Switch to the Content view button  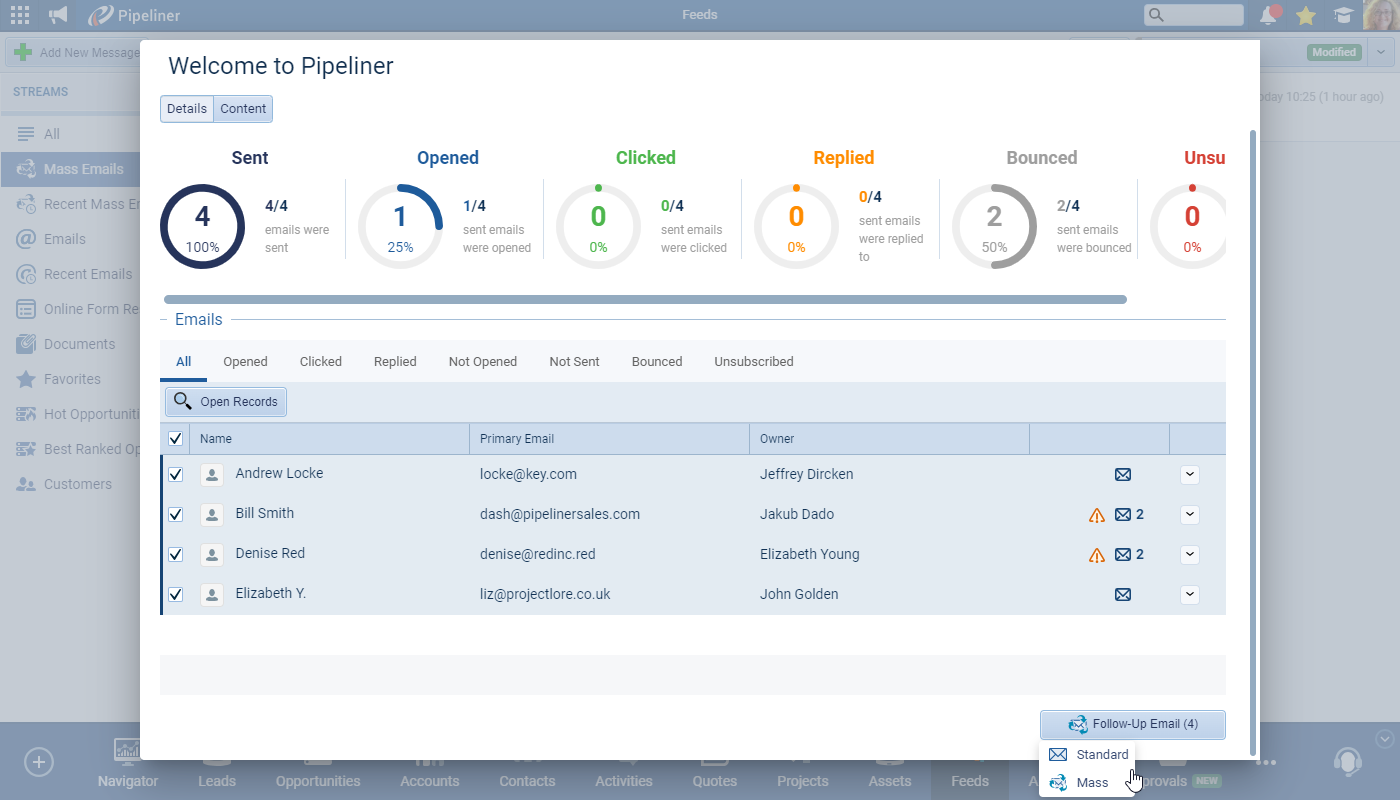(x=243, y=109)
